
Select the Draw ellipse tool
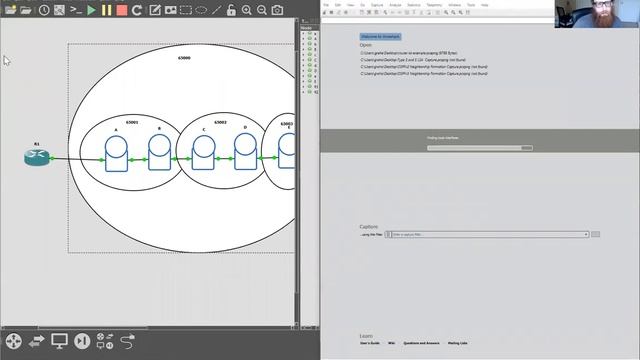point(201,10)
